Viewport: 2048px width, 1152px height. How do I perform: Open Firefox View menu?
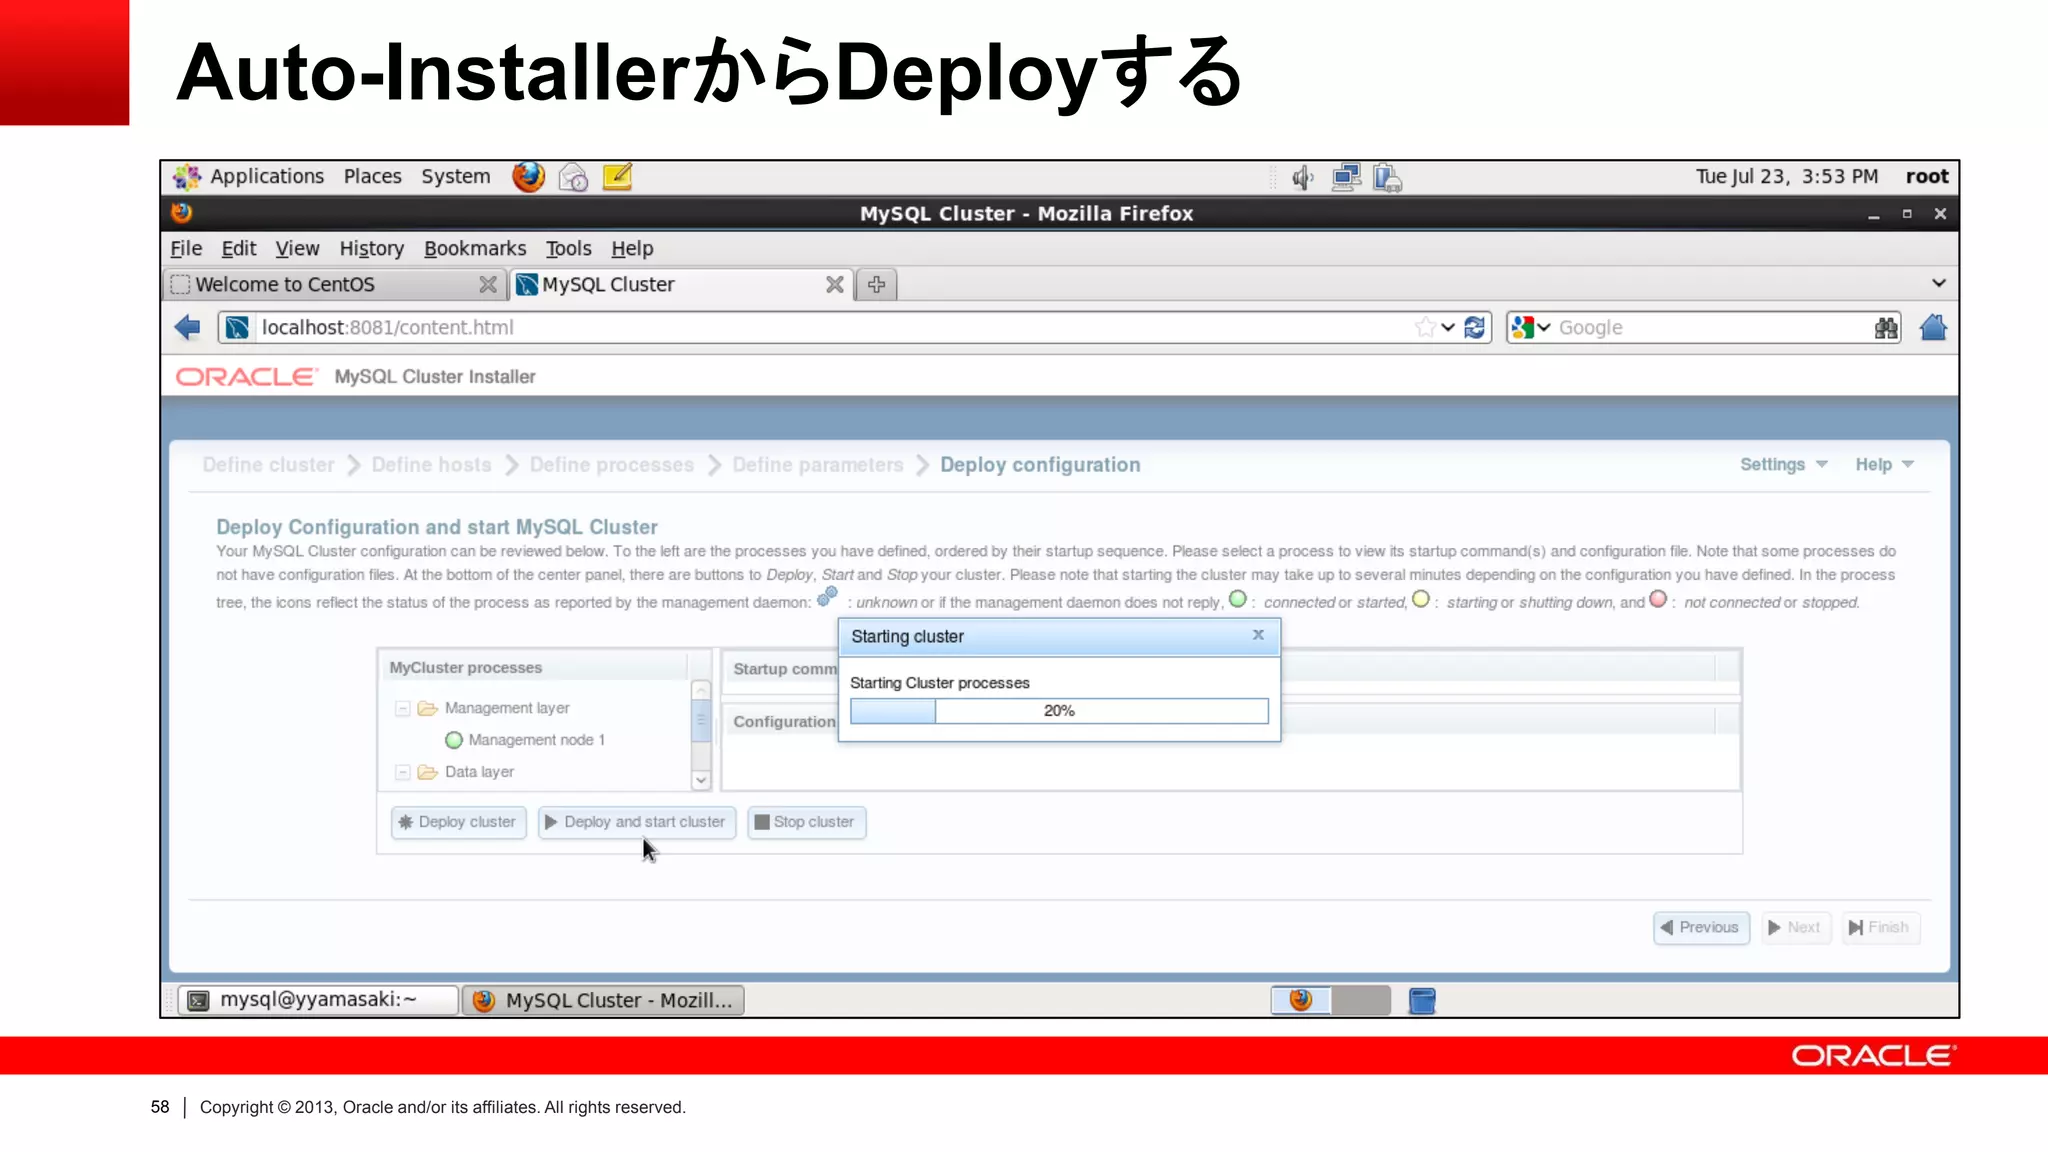coord(297,248)
